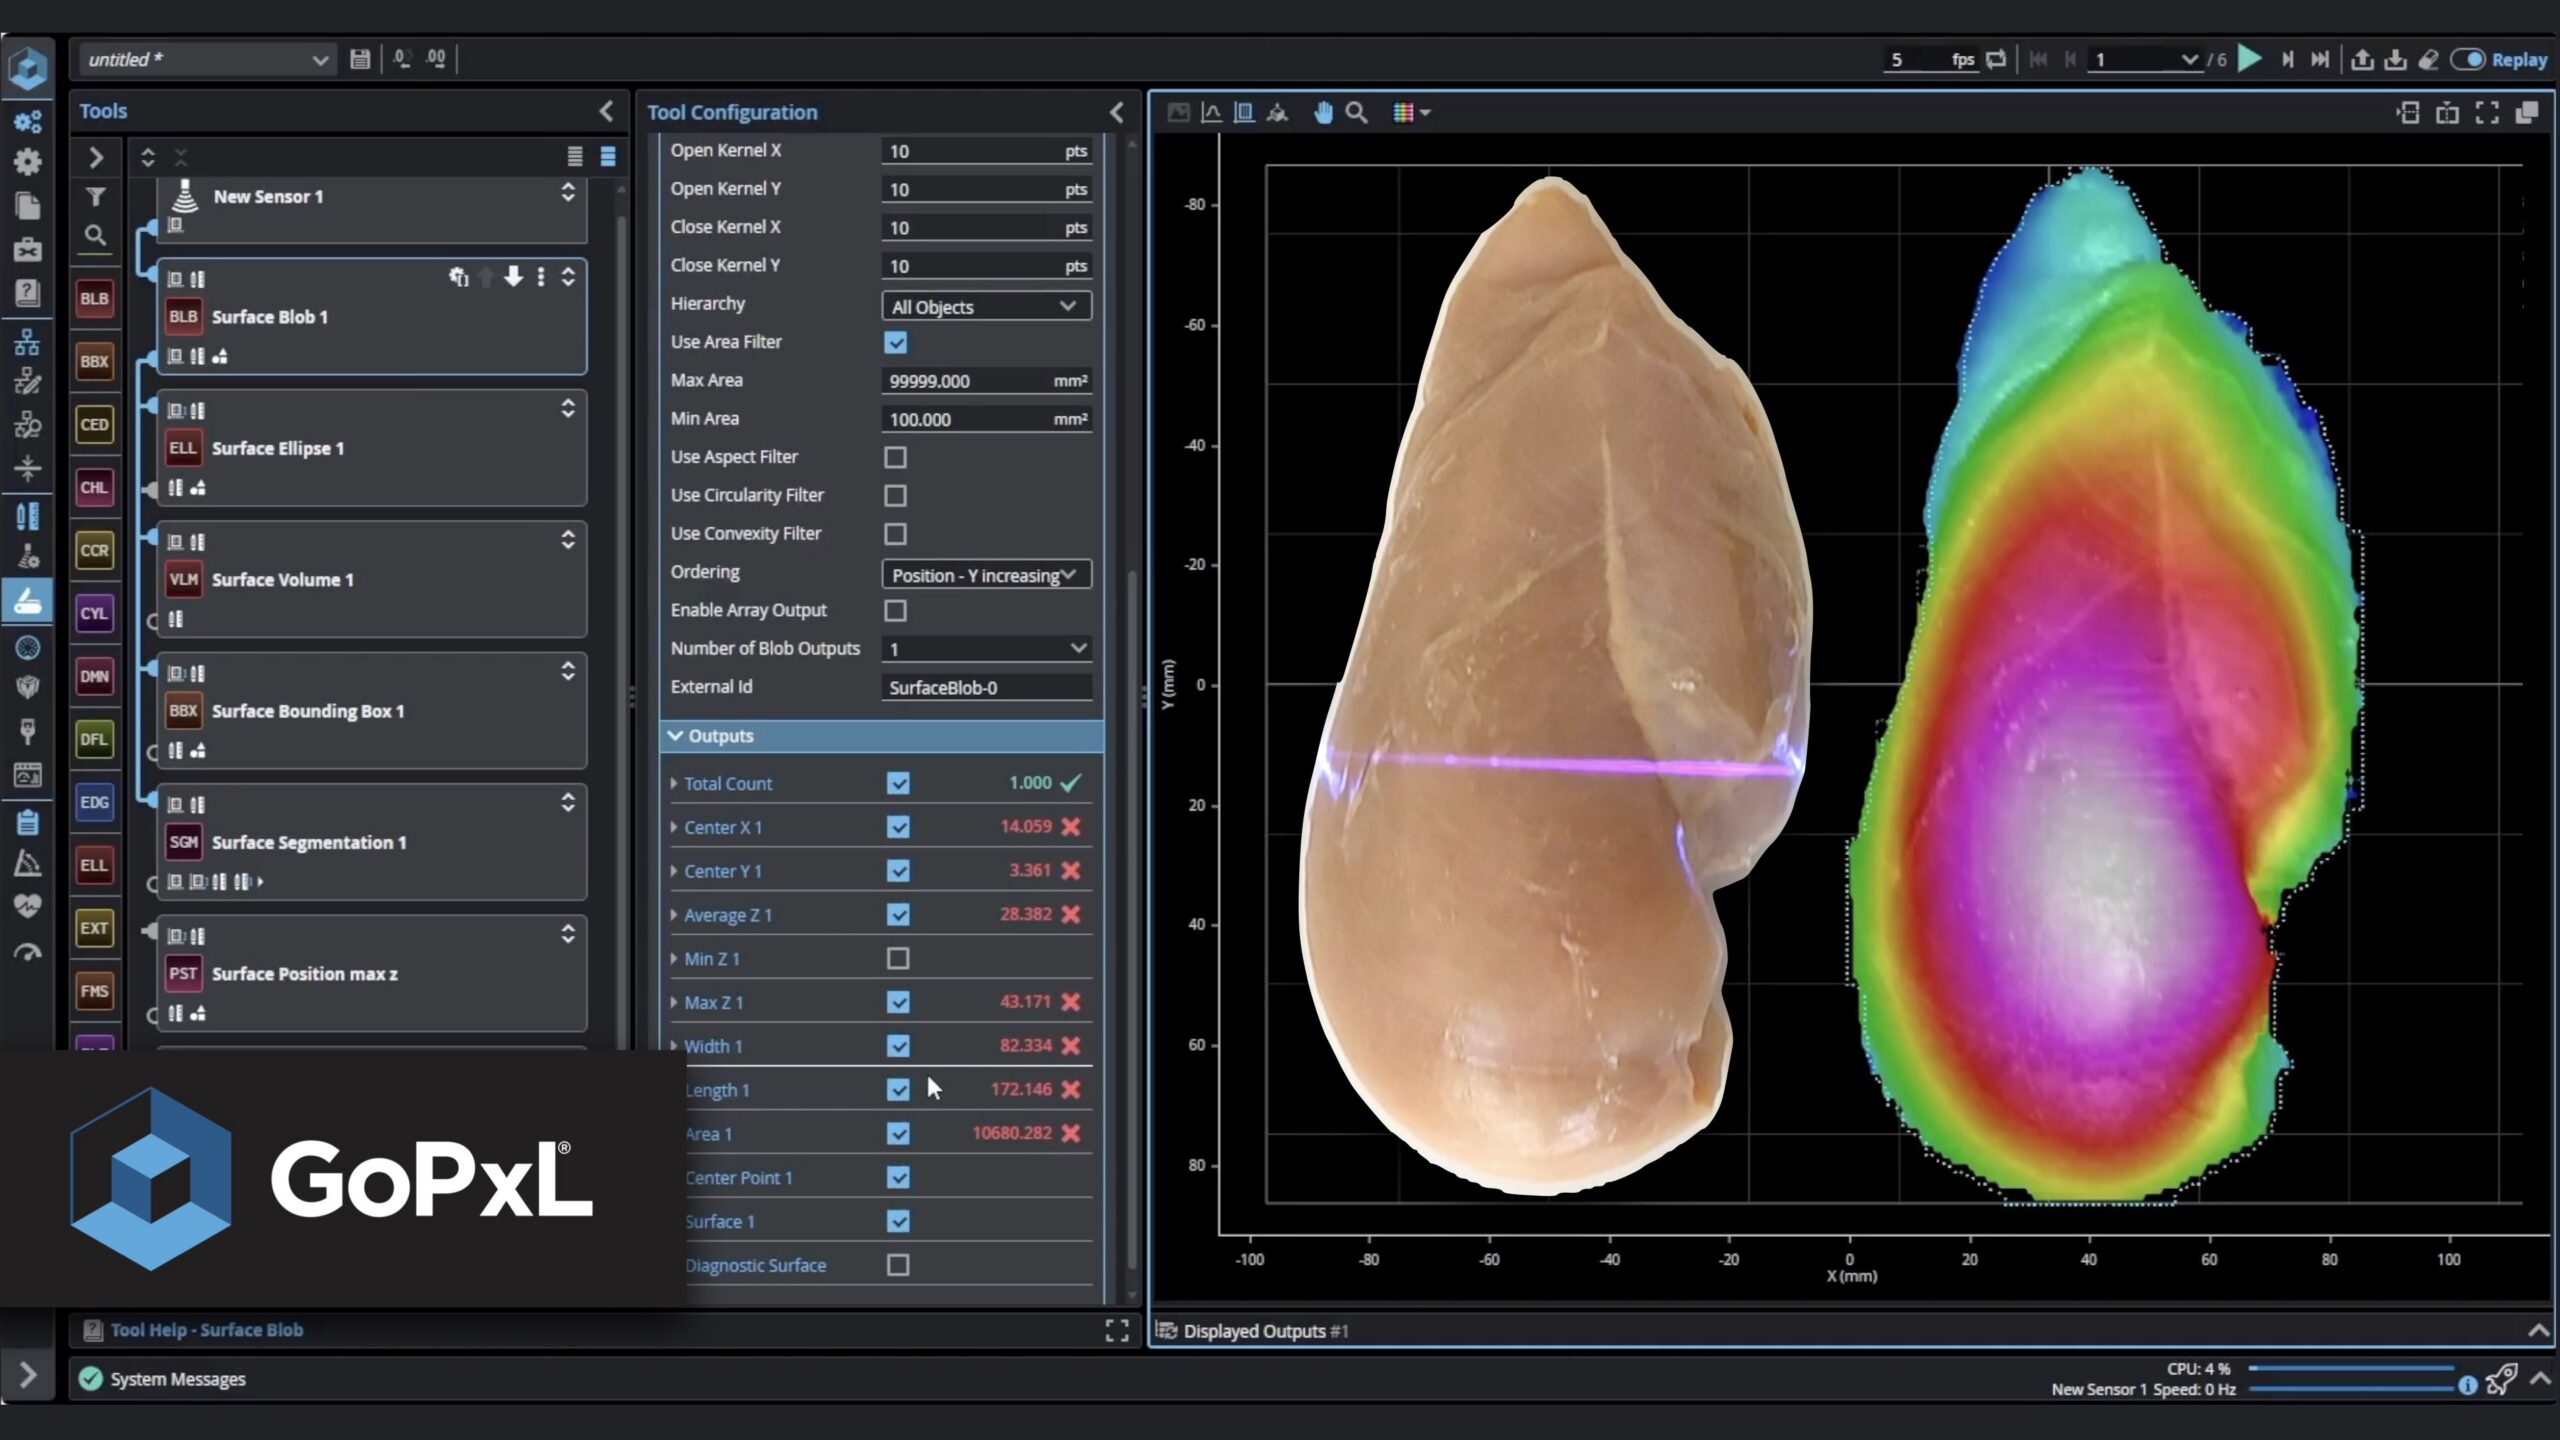Enable Use Circularity Filter checkbox
Image resolution: width=2560 pixels, height=1440 pixels.
click(895, 496)
